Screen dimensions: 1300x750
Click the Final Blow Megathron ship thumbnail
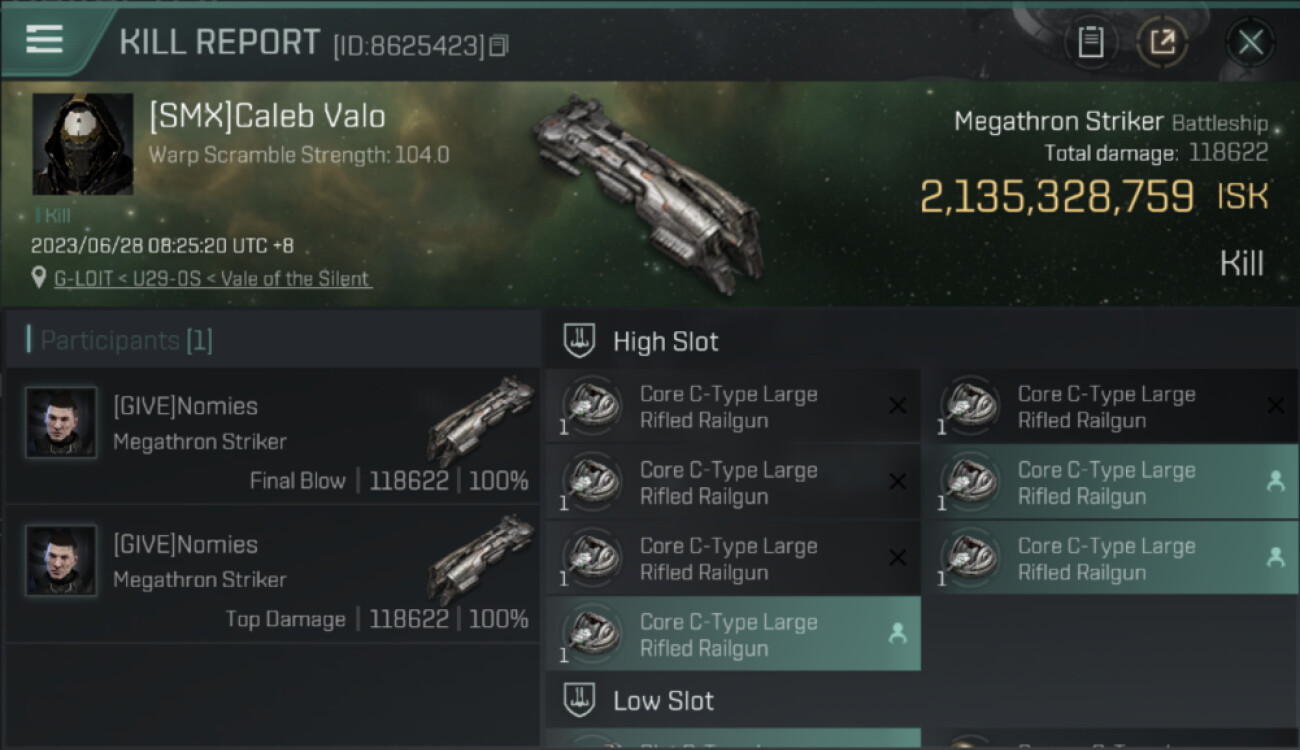[480, 420]
